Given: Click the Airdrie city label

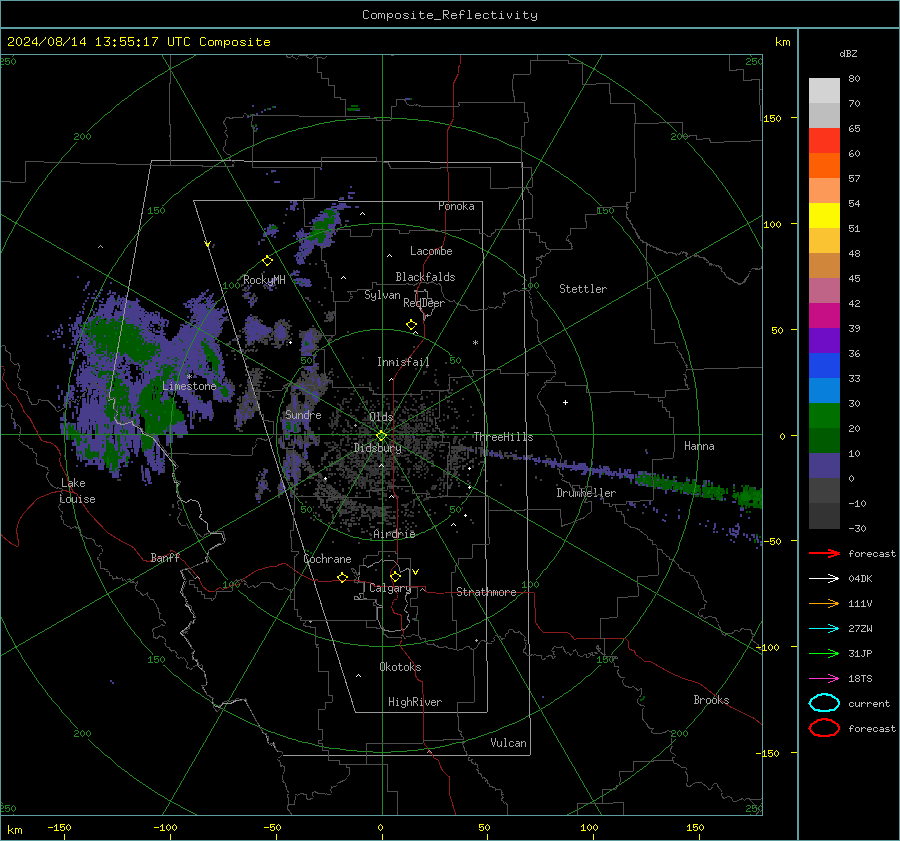Looking at the screenshot, I should pos(394,534).
